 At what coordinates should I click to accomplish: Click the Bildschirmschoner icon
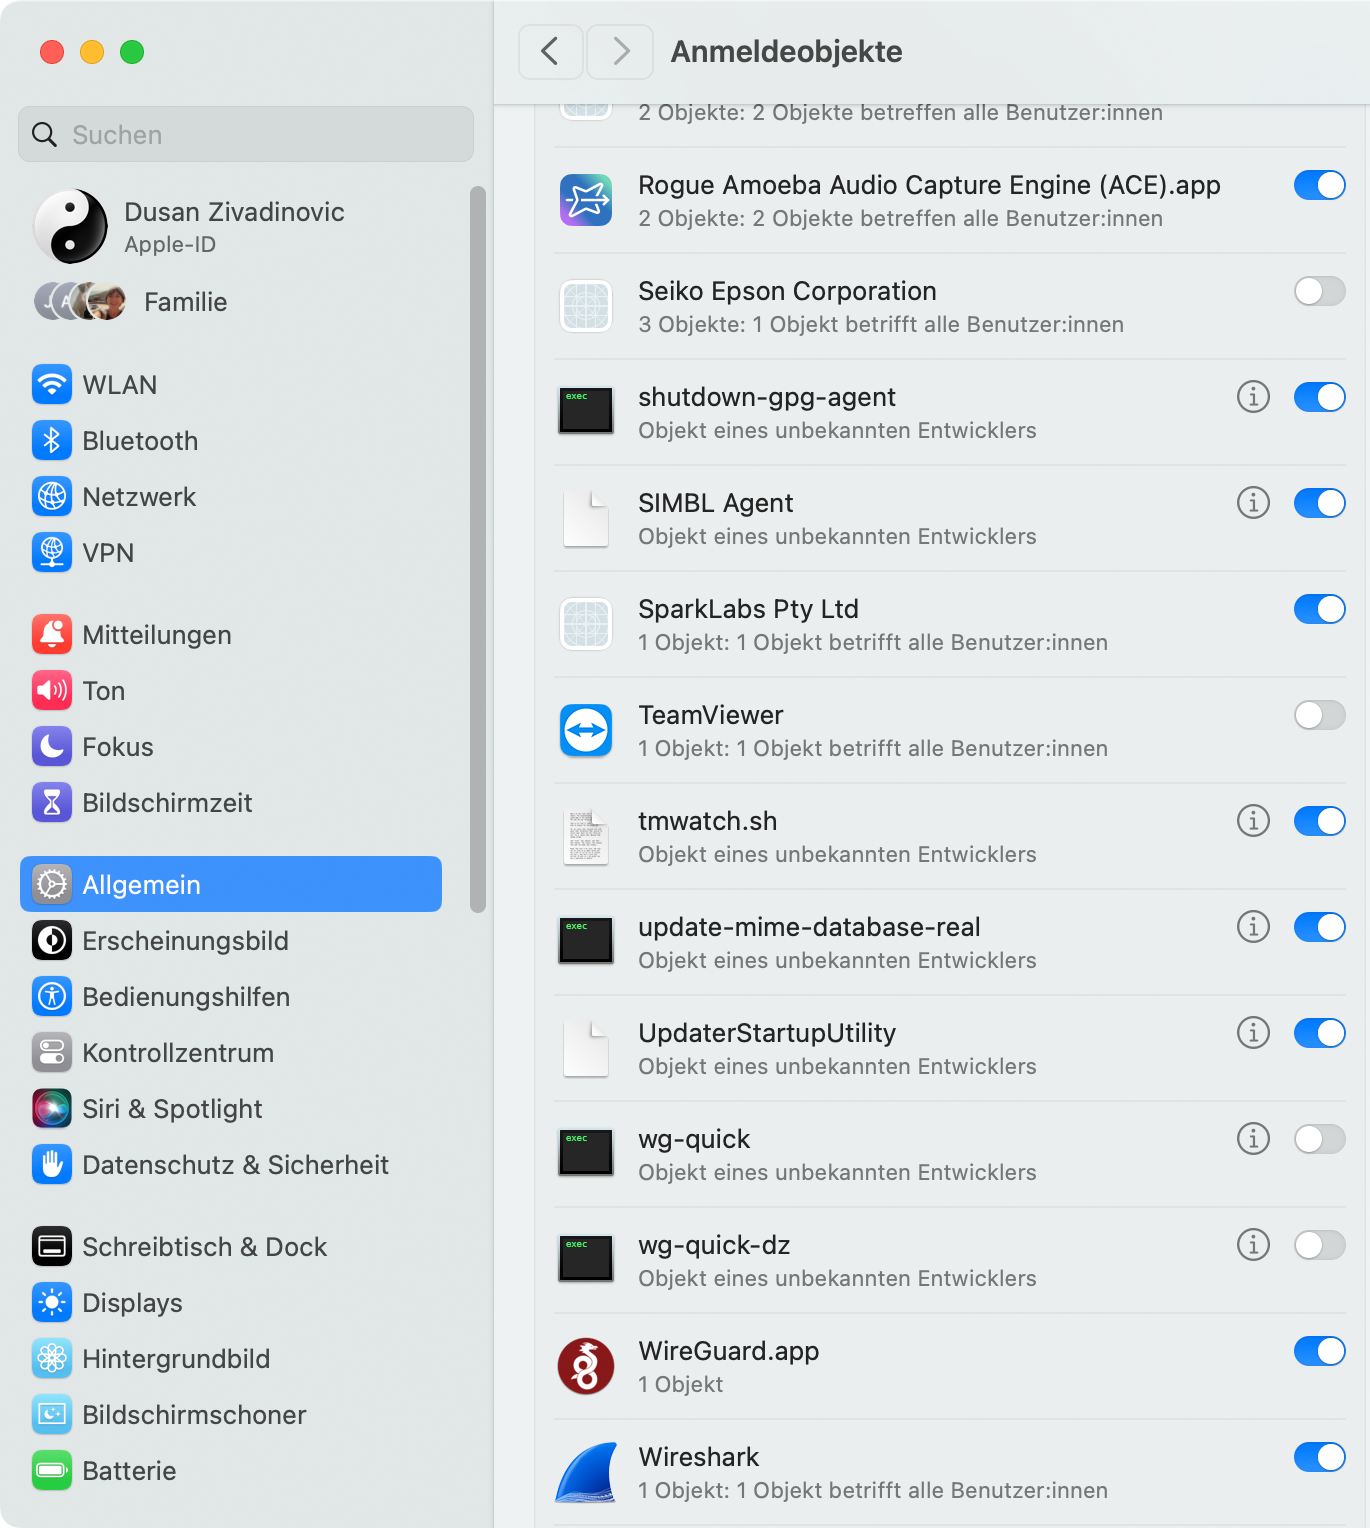coord(52,1414)
